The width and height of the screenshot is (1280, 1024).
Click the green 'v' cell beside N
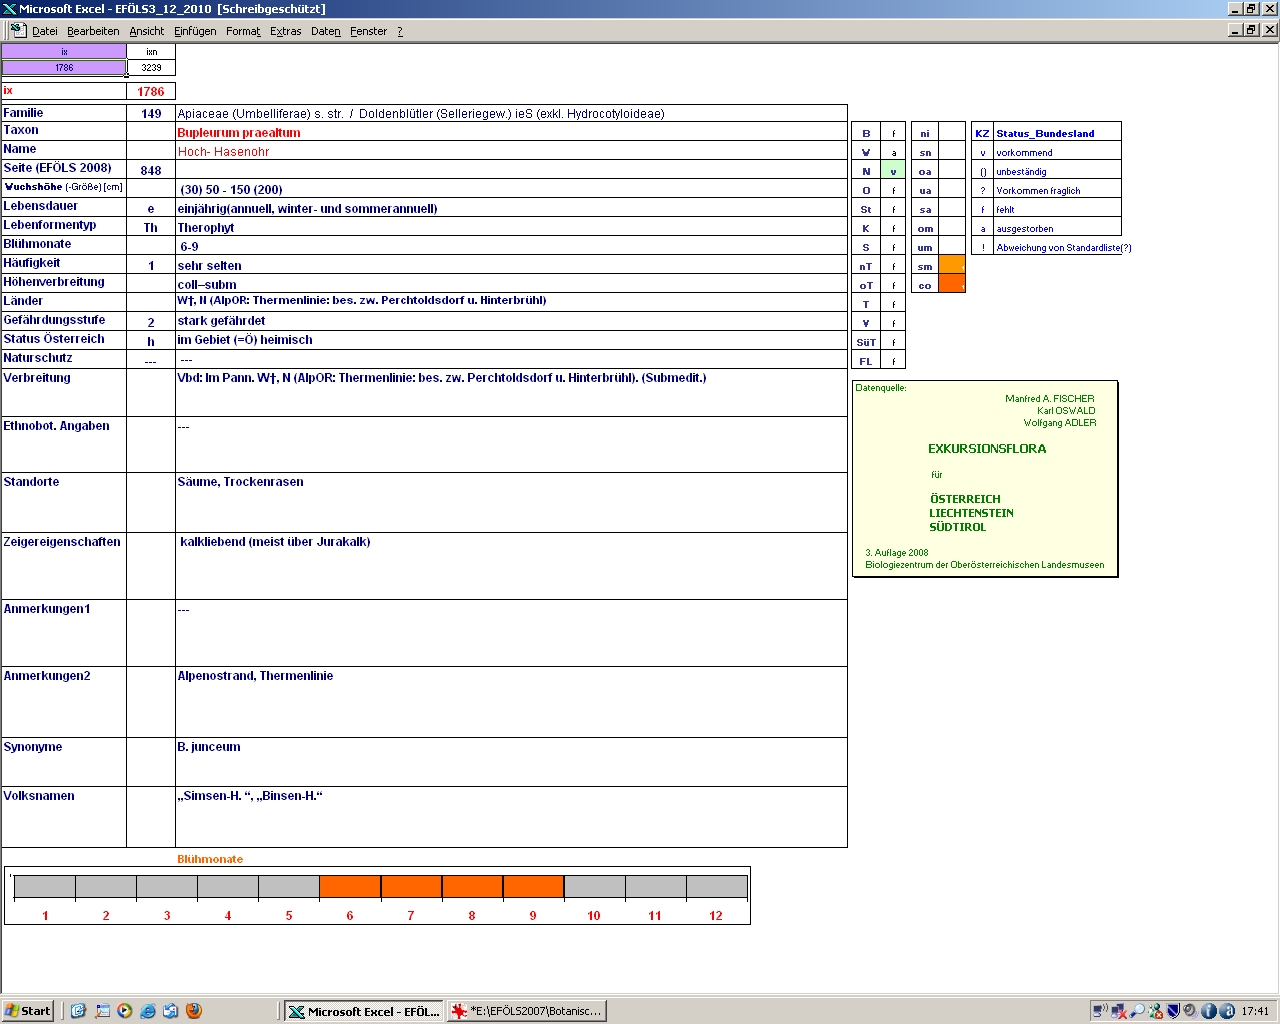click(x=893, y=171)
